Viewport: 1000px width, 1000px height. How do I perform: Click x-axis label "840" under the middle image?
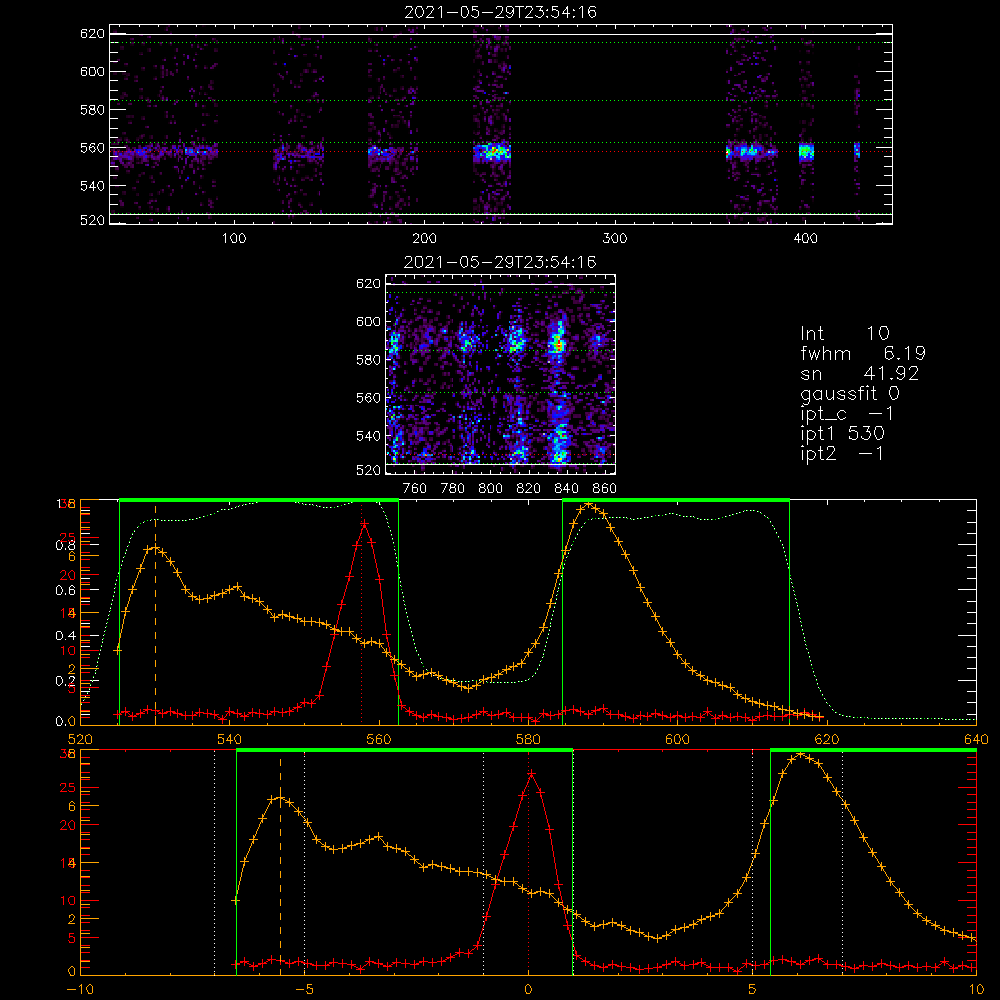click(566, 489)
